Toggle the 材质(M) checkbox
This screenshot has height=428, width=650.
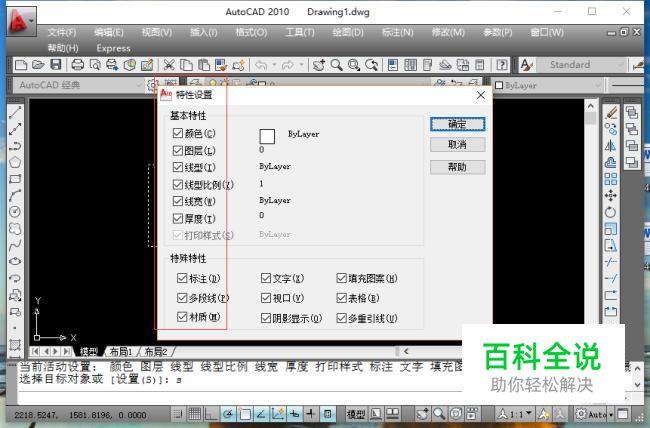[182, 317]
